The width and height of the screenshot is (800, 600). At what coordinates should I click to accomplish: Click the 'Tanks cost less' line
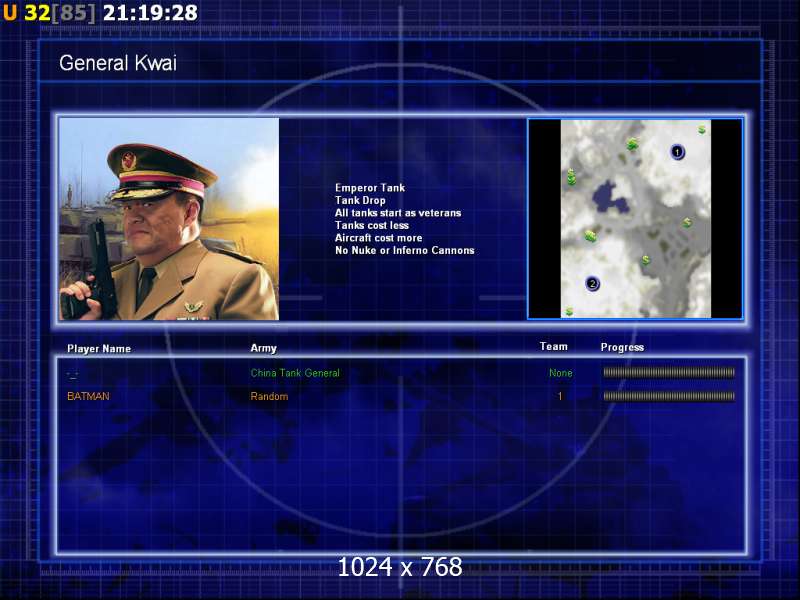[372, 226]
